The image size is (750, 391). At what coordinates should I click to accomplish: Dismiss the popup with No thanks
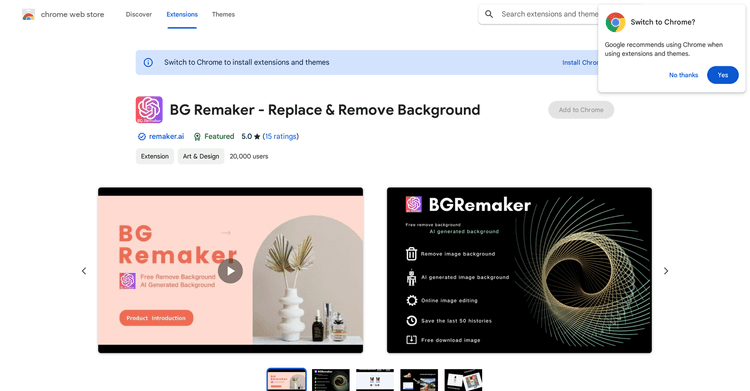click(683, 75)
